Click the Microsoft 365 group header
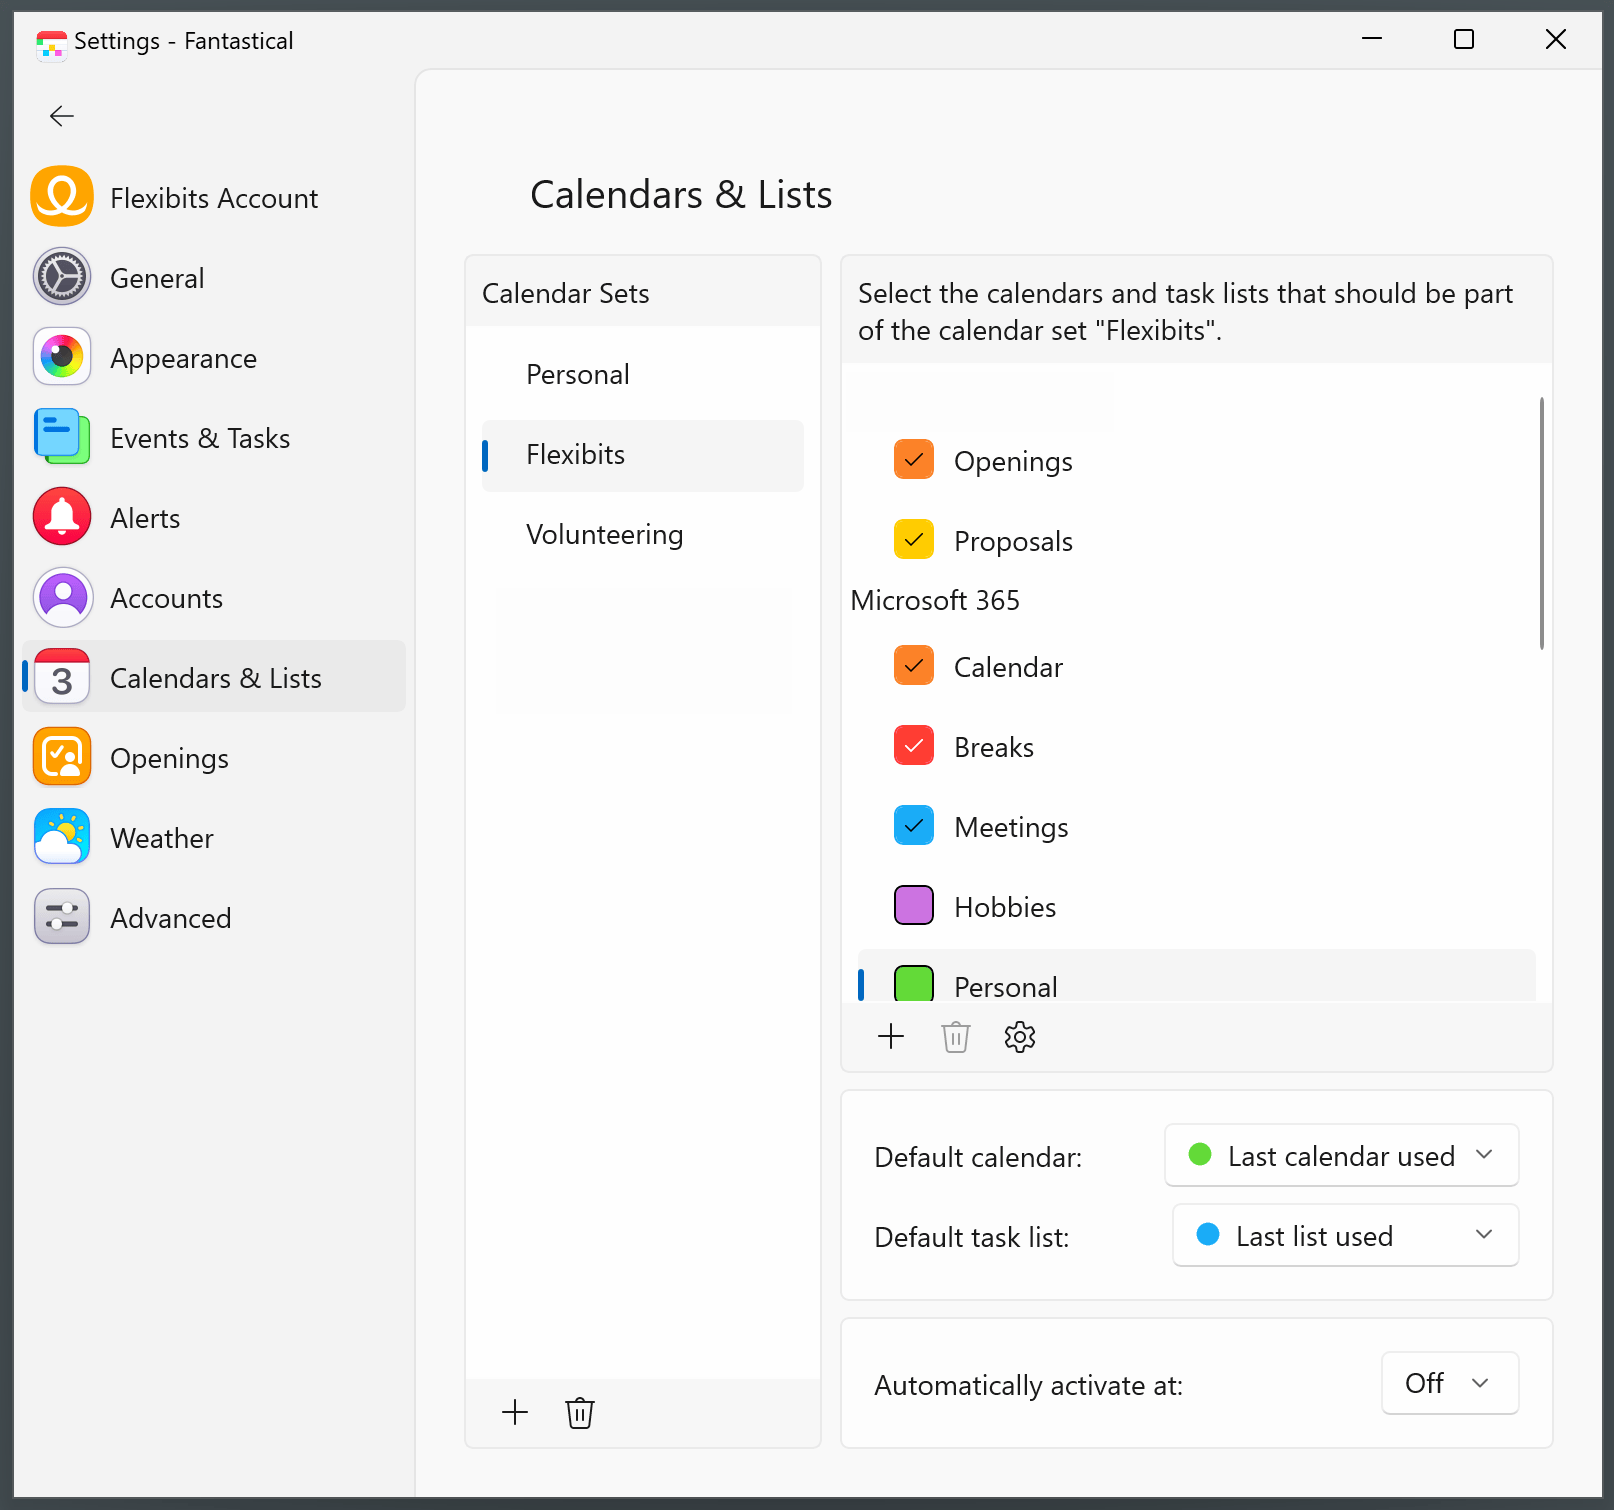This screenshot has width=1614, height=1510. pos(935,600)
